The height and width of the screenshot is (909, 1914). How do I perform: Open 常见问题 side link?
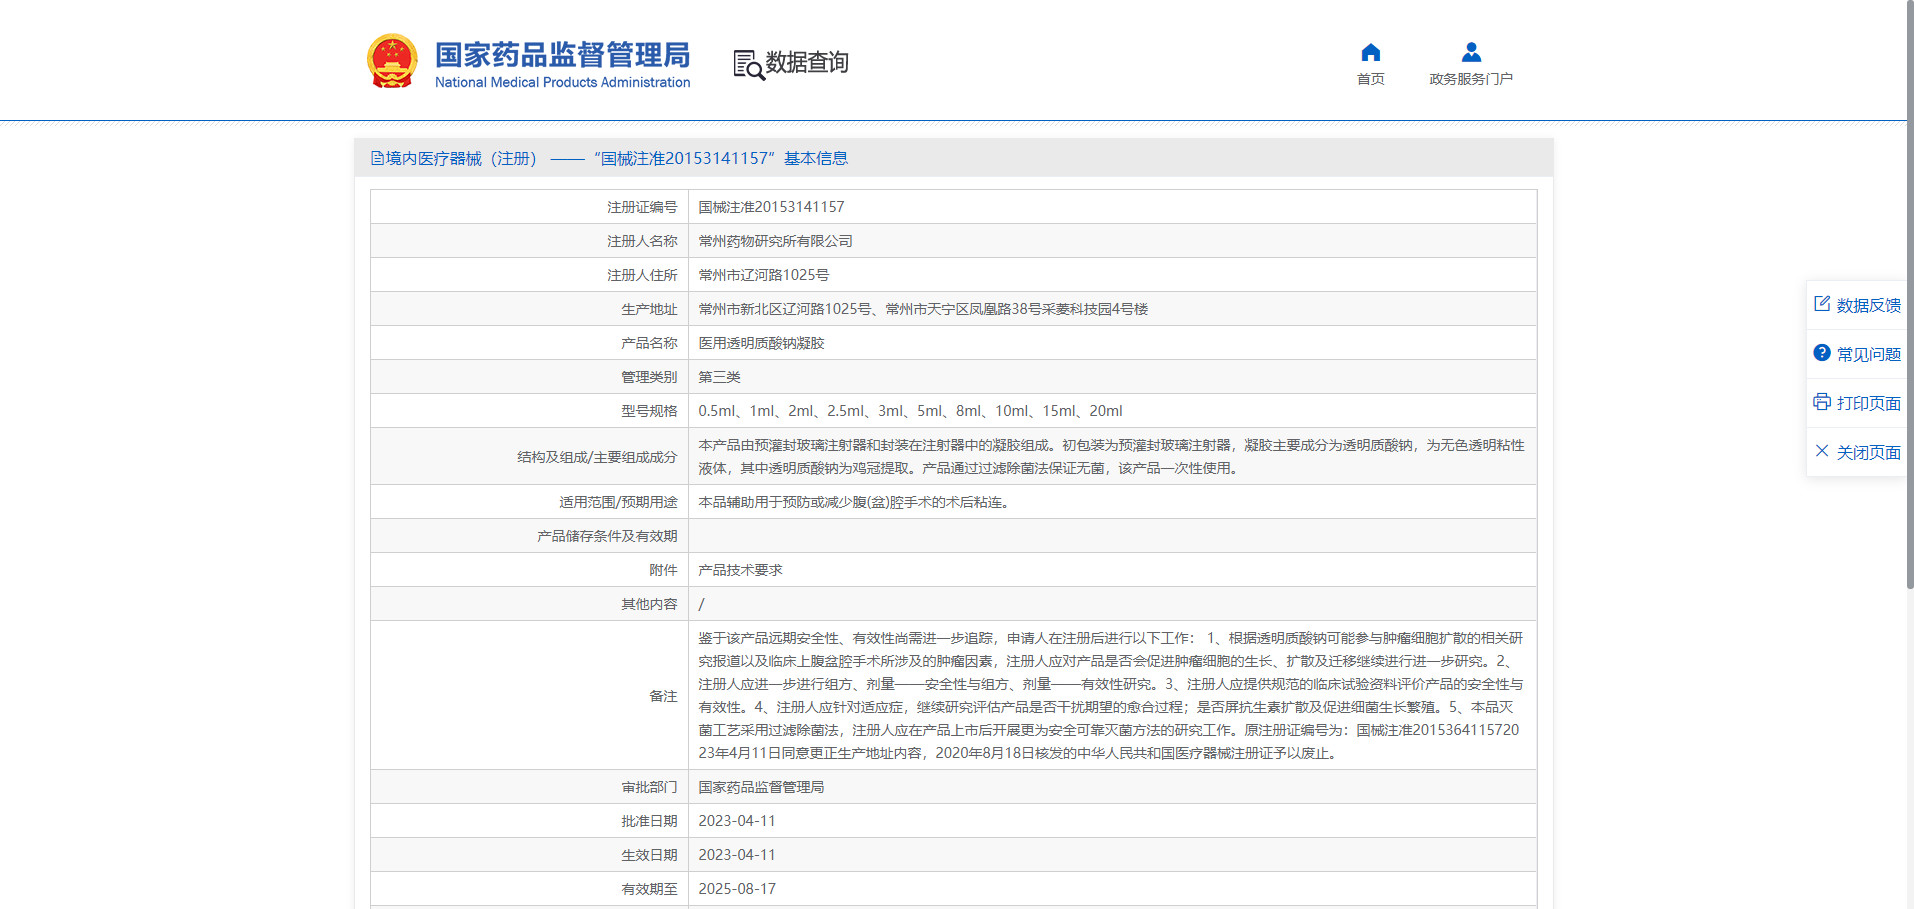tap(1868, 354)
